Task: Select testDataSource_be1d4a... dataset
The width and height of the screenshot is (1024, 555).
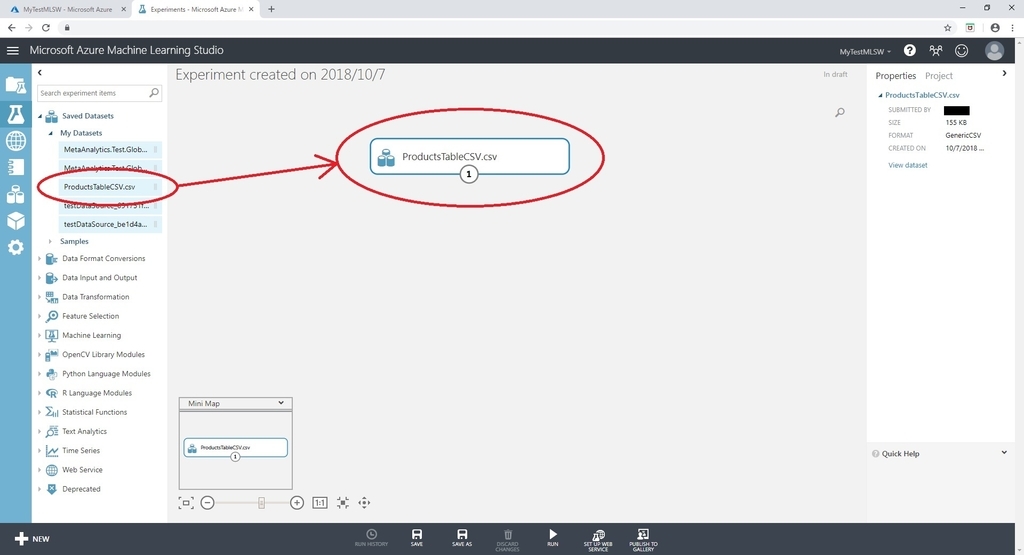Action: (x=110, y=224)
